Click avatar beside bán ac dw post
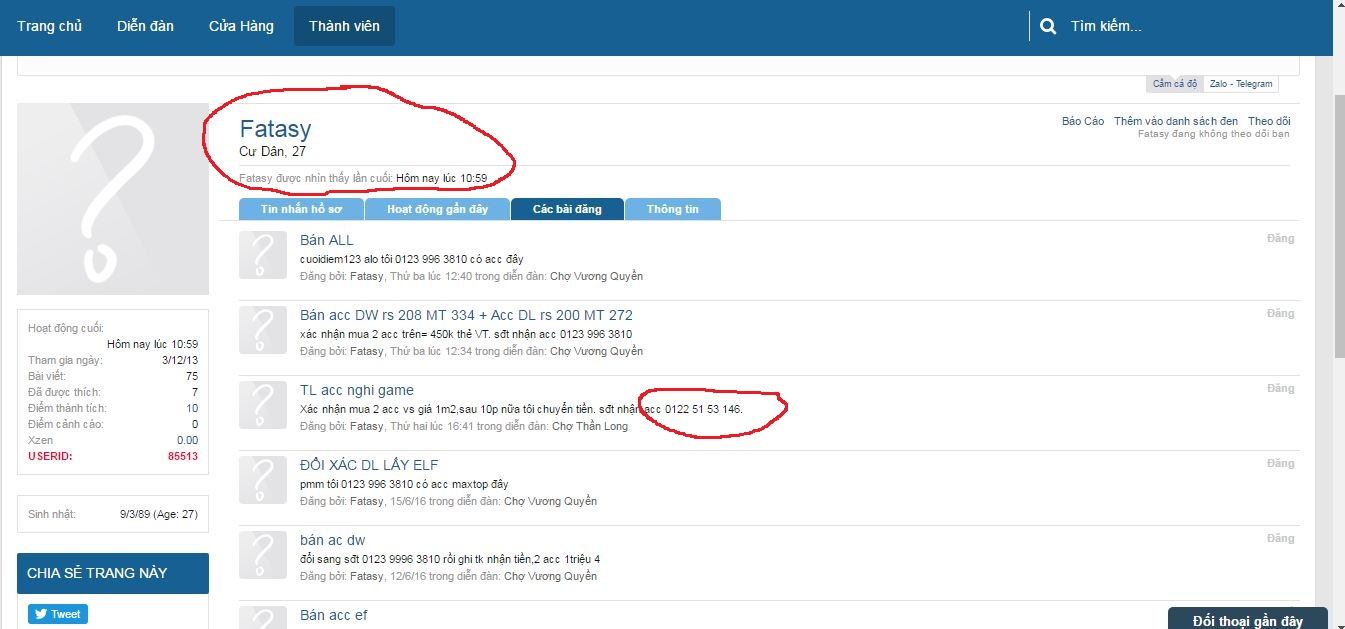Screen dimensions: 1345x629 tap(263, 555)
